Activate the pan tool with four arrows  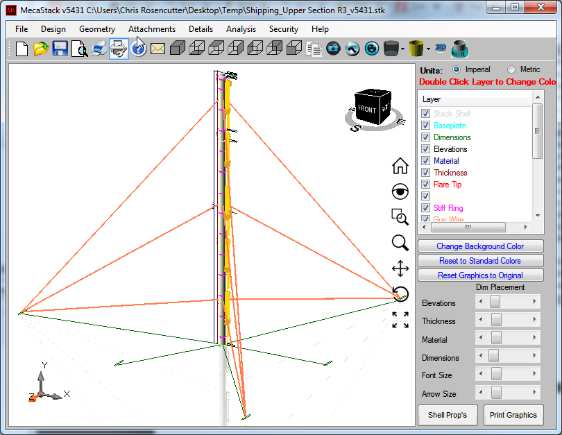[x=400, y=269]
